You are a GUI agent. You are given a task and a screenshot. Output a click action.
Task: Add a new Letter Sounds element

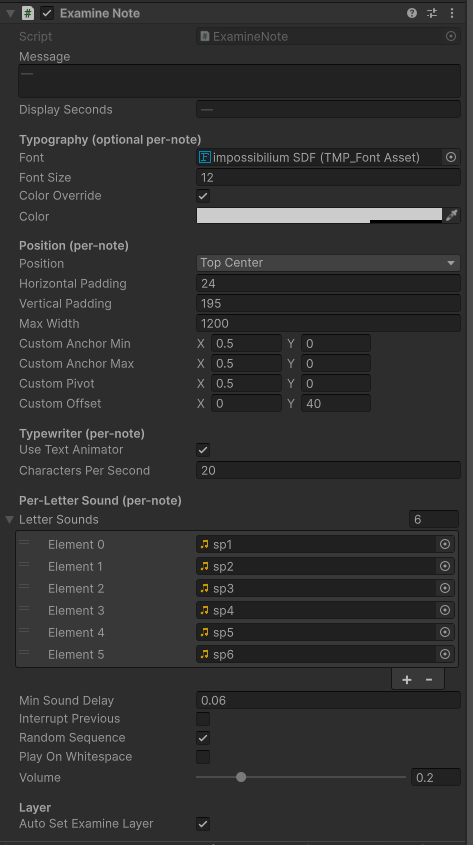coord(407,680)
